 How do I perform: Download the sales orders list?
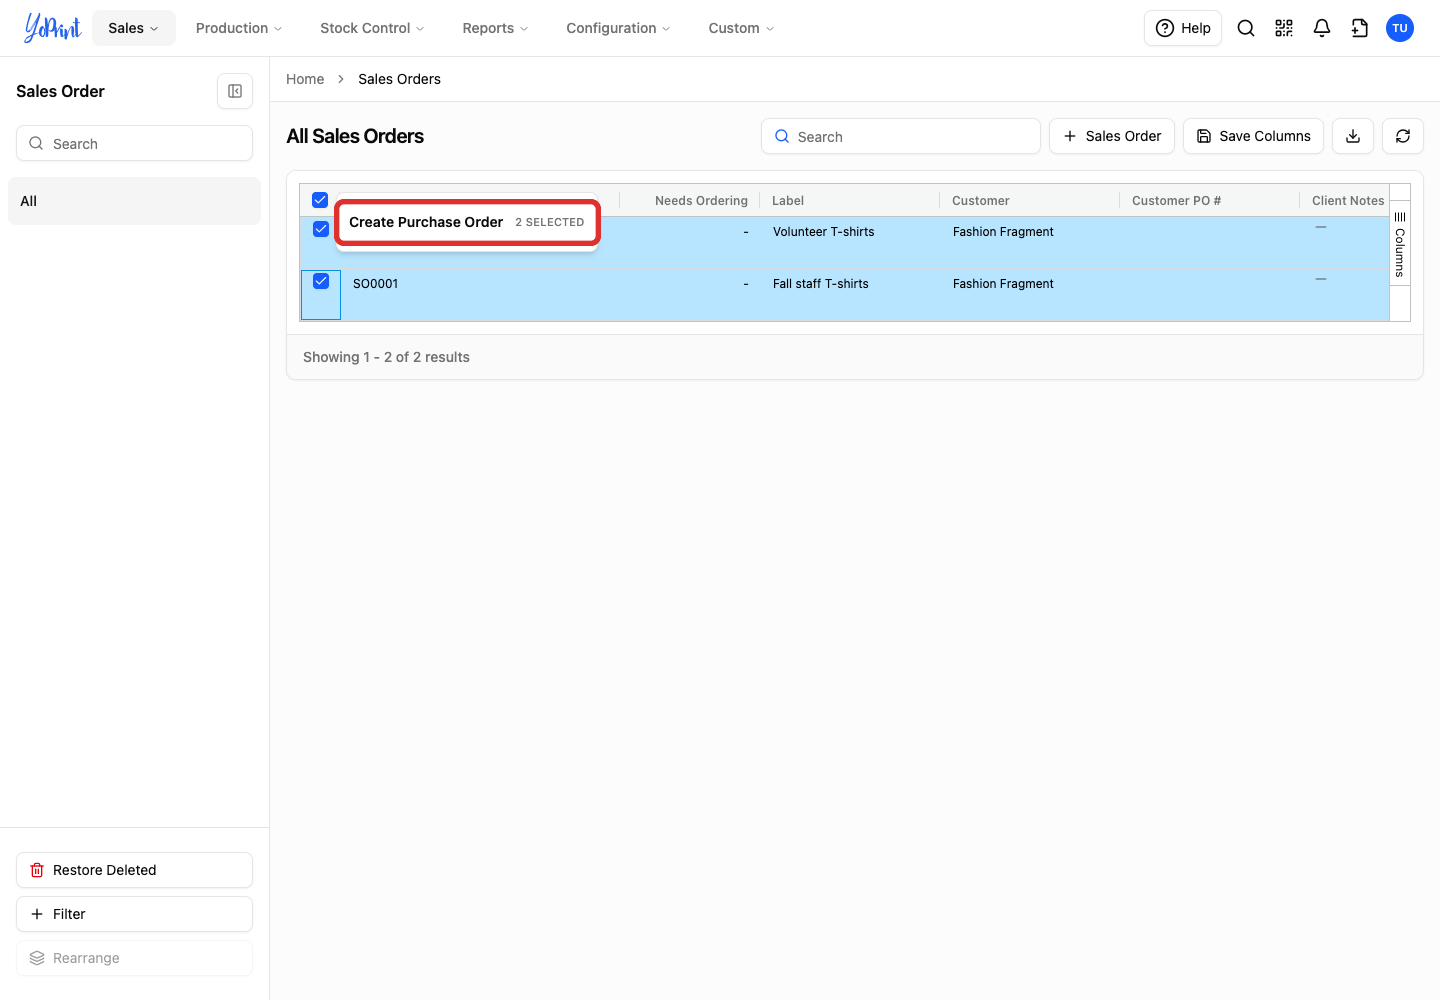pos(1353,136)
